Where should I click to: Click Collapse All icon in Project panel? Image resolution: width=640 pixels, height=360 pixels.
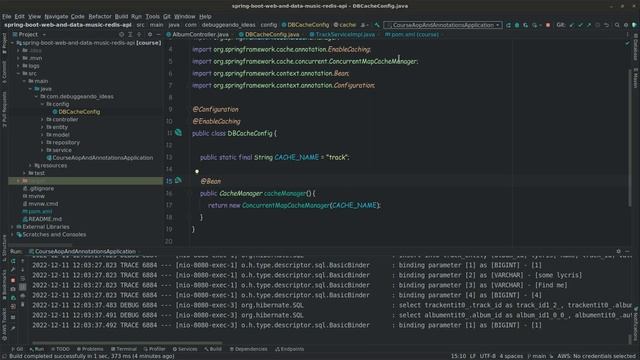tap(139, 35)
